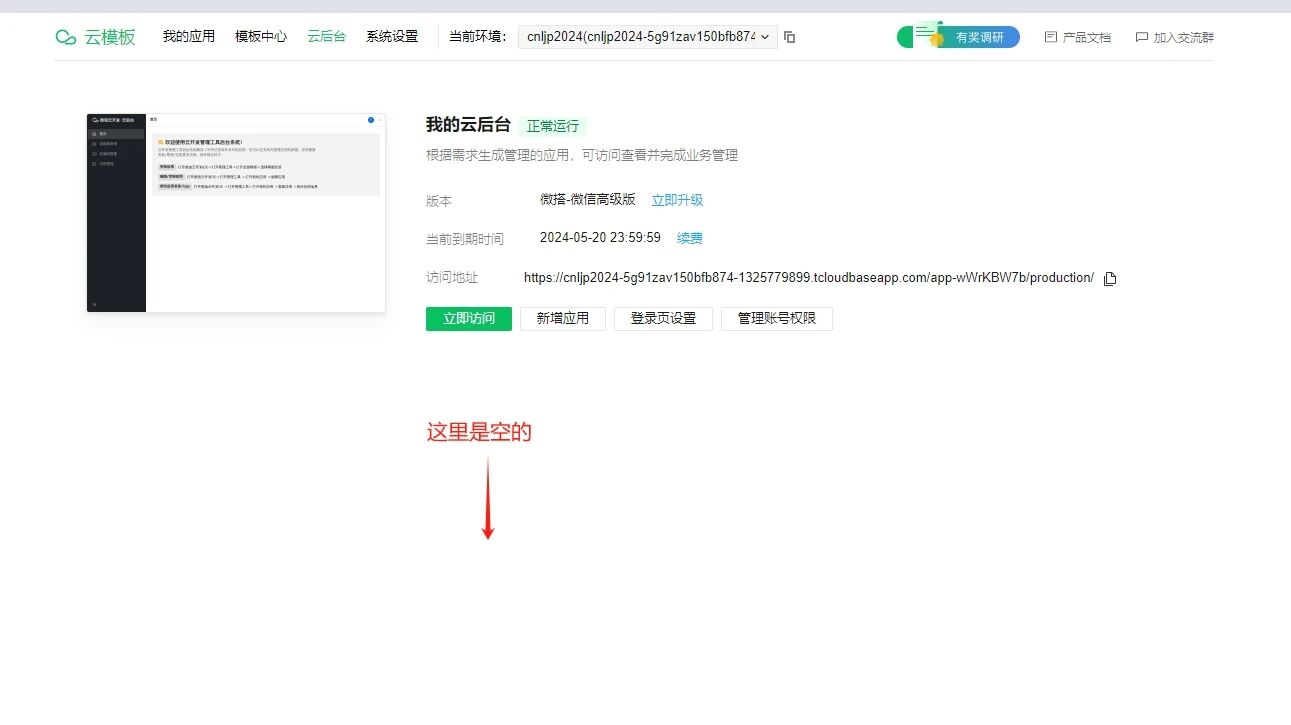
Task: Switch to 云后台 tab
Action: tap(326, 36)
